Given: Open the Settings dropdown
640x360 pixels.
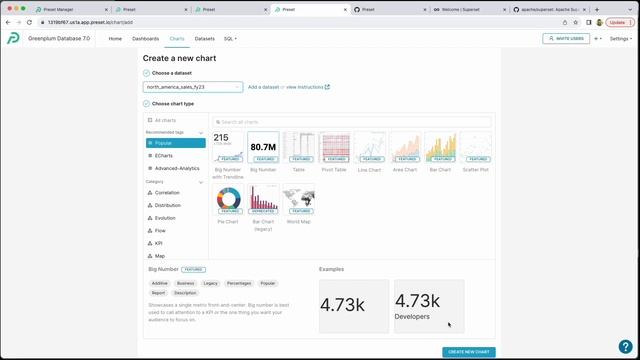Looking at the screenshot, I should [x=620, y=39].
